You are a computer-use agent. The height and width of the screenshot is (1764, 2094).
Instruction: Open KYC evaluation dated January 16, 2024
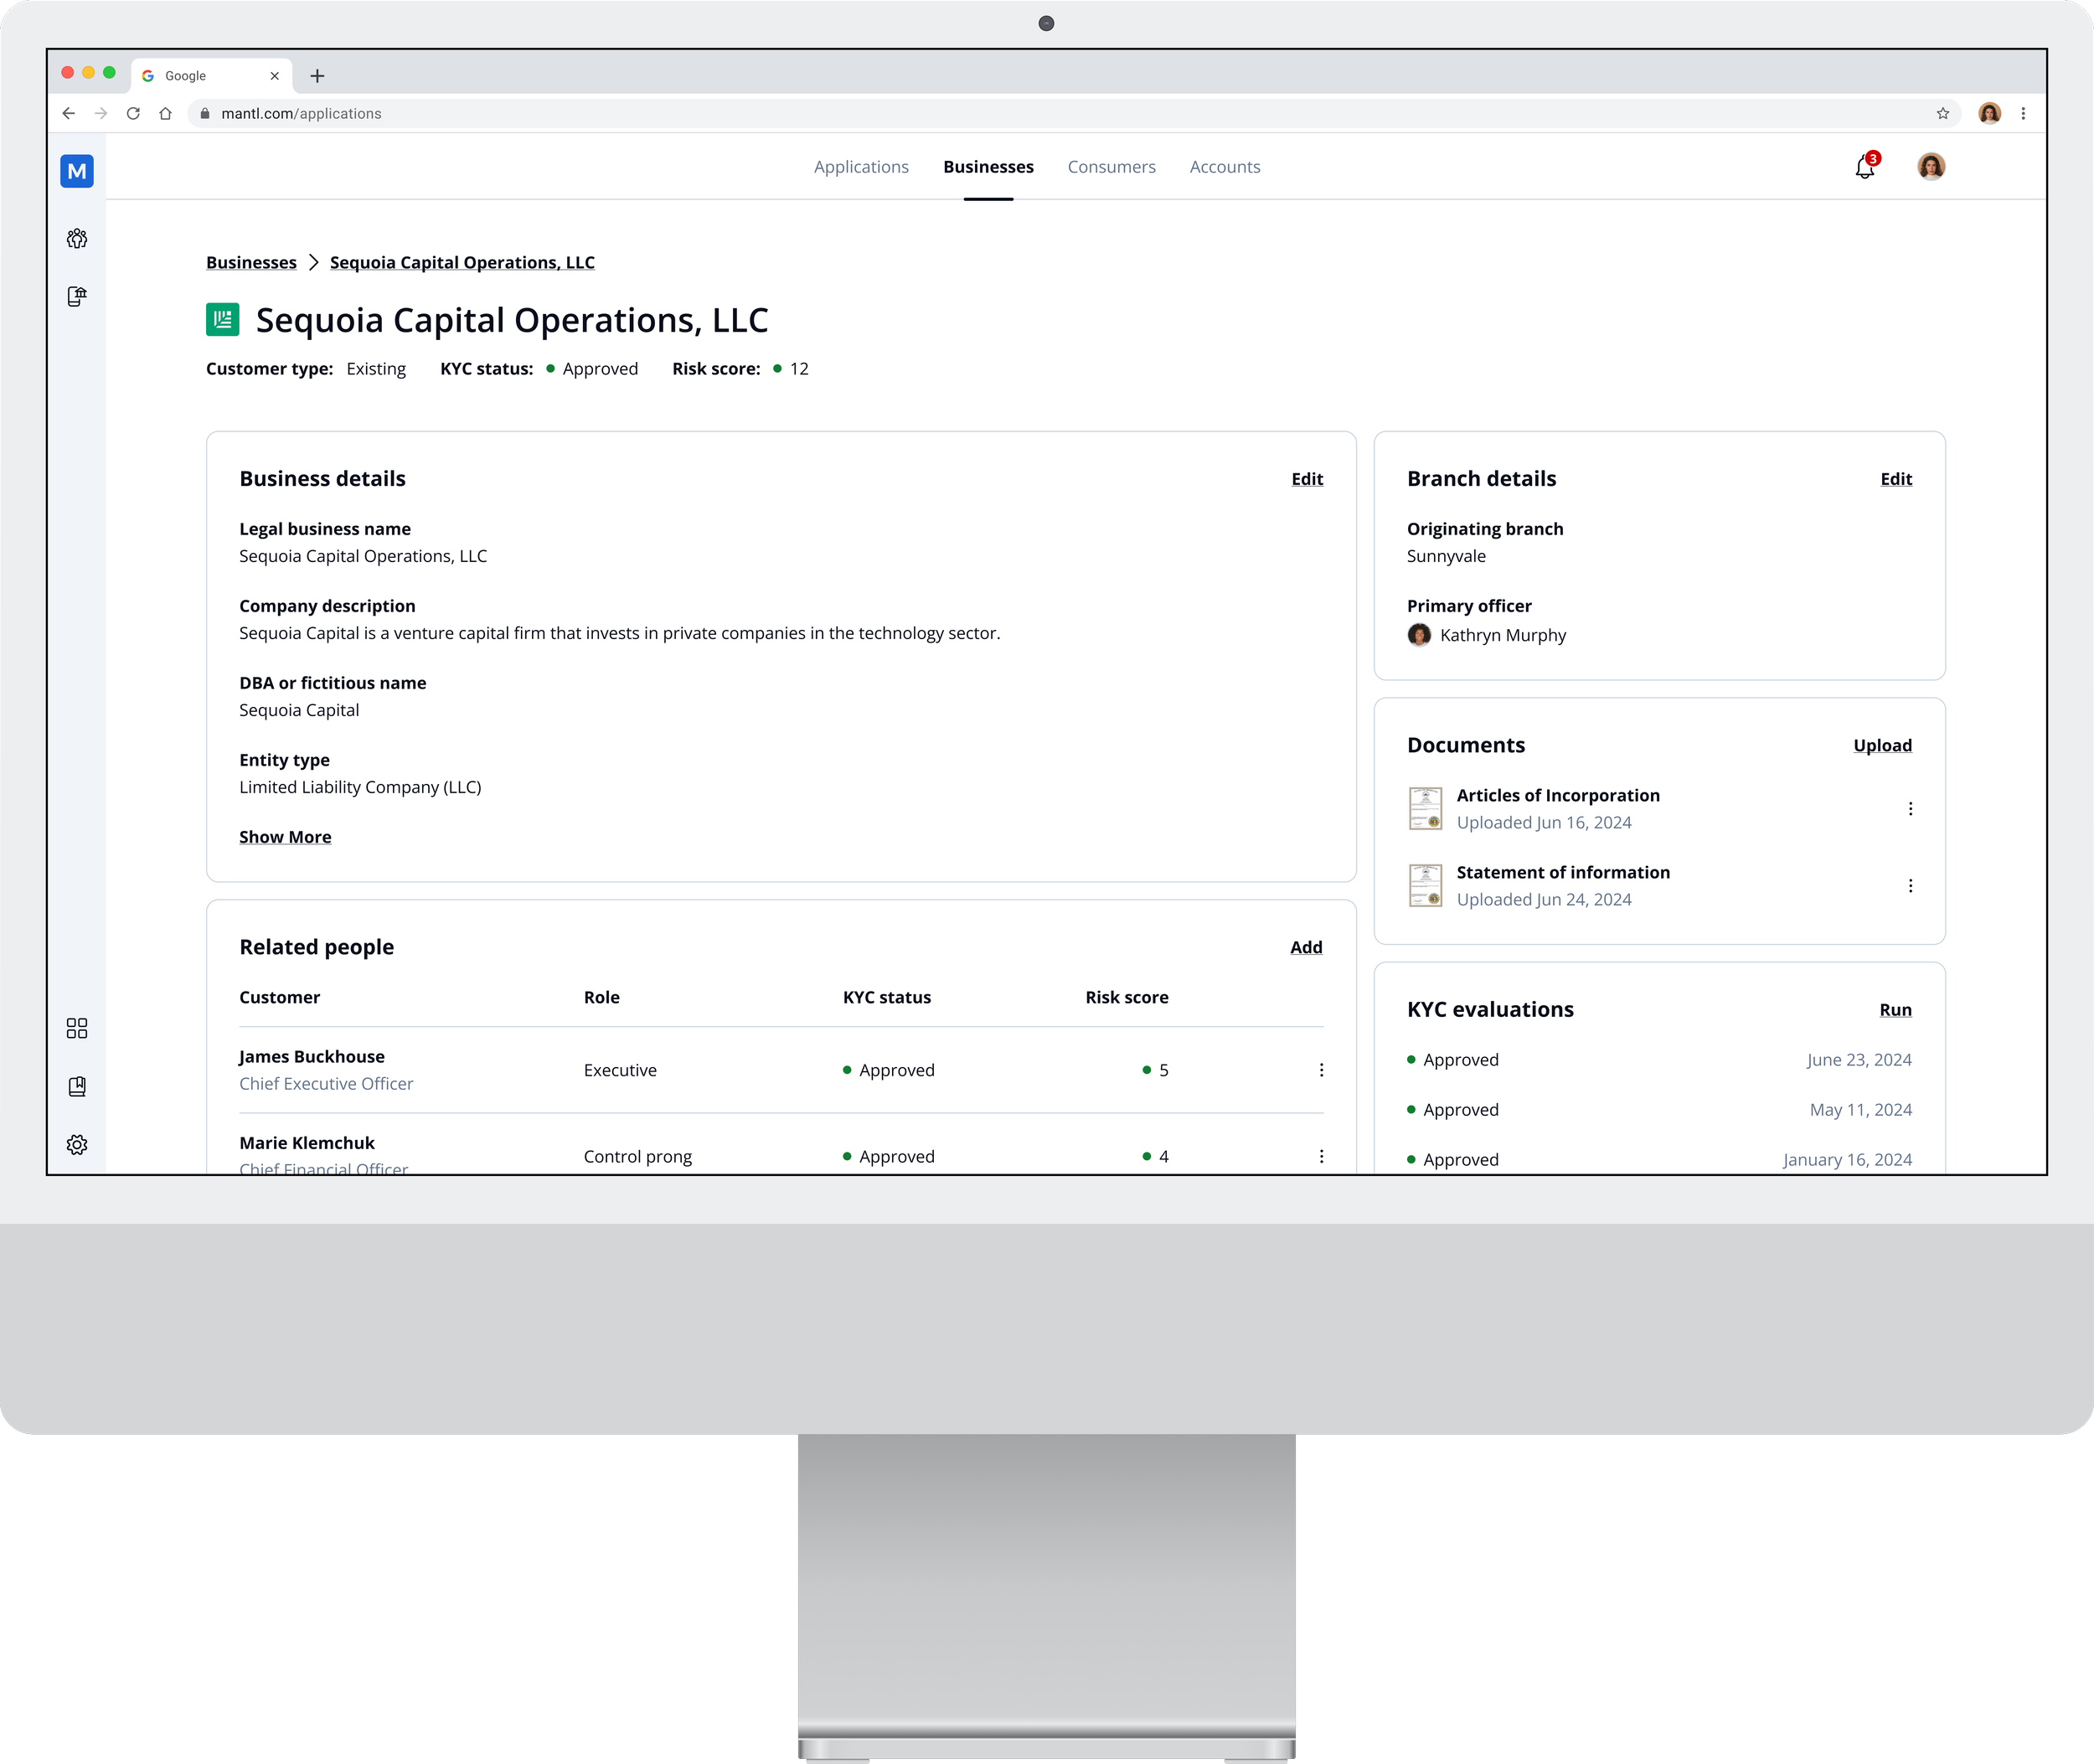(1659, 1160)
